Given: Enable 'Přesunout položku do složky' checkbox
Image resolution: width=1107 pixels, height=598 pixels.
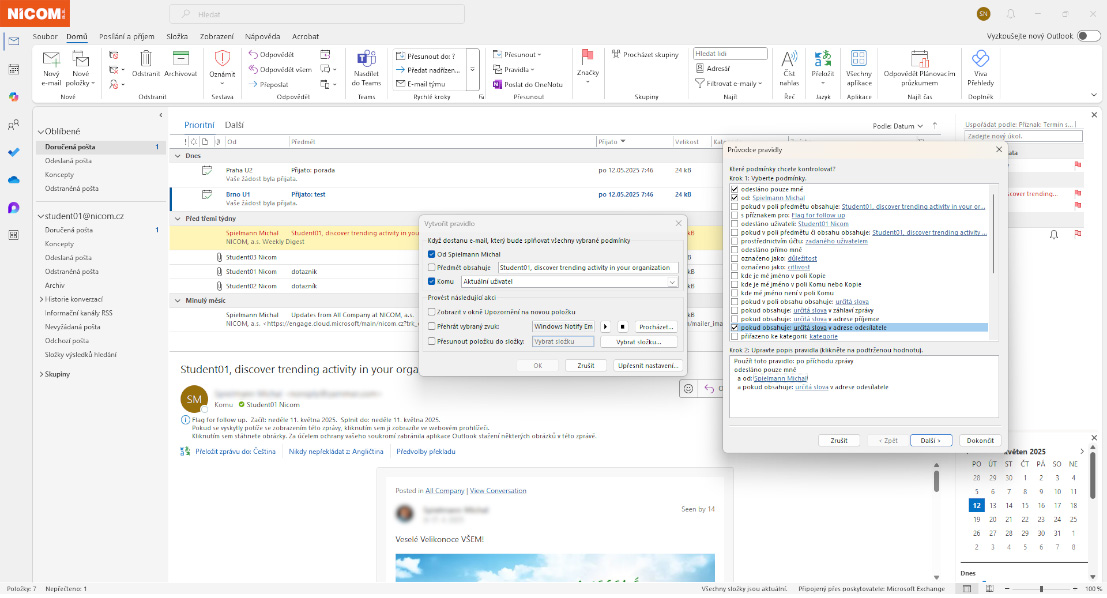Looking at the screenshot, I should [x=431, y=341].
